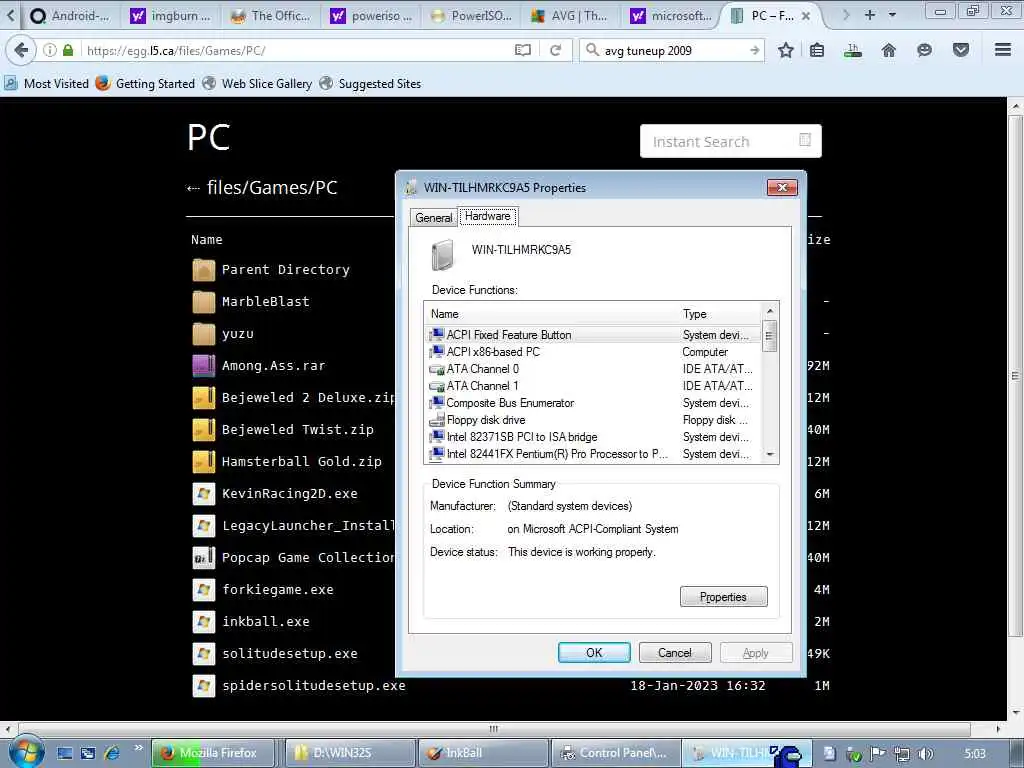Image resolution: width=1024 pixels, height=768 pixels.
Task: Focus the Instant Search field
Action: click(x=730, y=141)
